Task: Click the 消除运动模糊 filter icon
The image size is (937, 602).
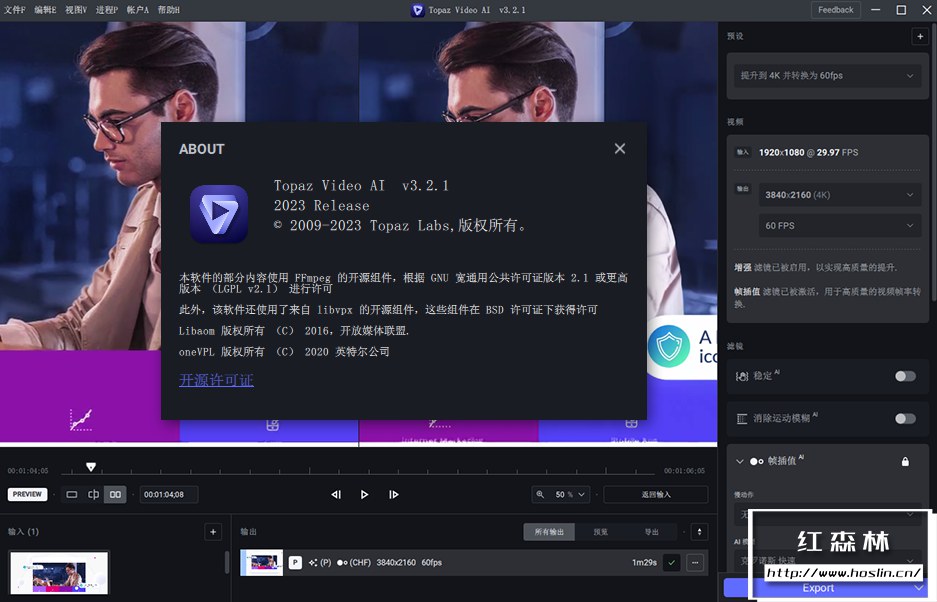Action: coord(742,418)
